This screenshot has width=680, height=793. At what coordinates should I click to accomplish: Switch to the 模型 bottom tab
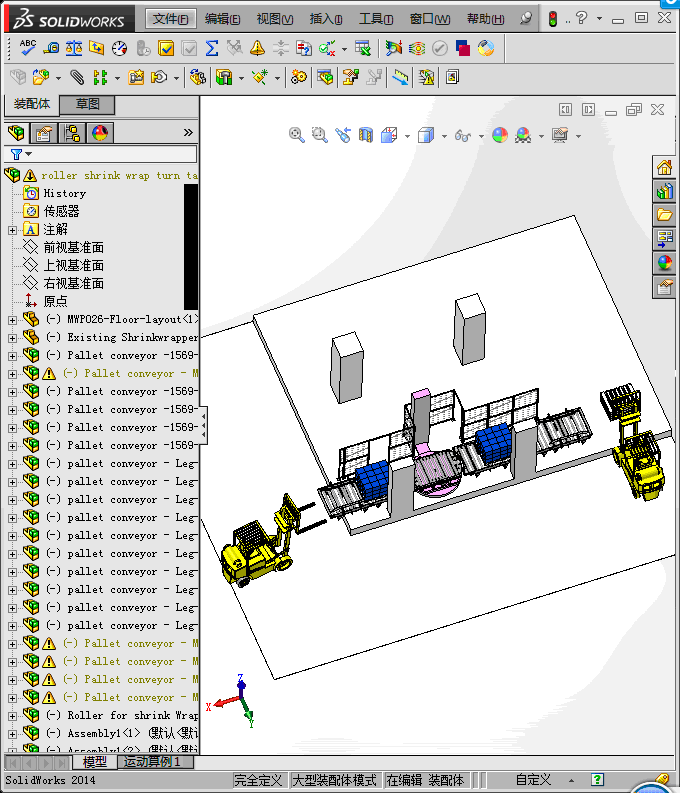point(95,762)
